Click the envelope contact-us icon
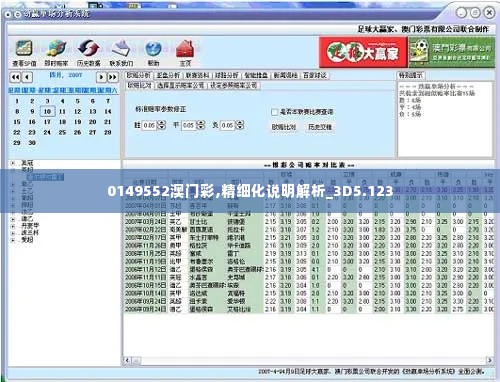The width and height of the screenshot is (500, 382). [x=121, y=49]
